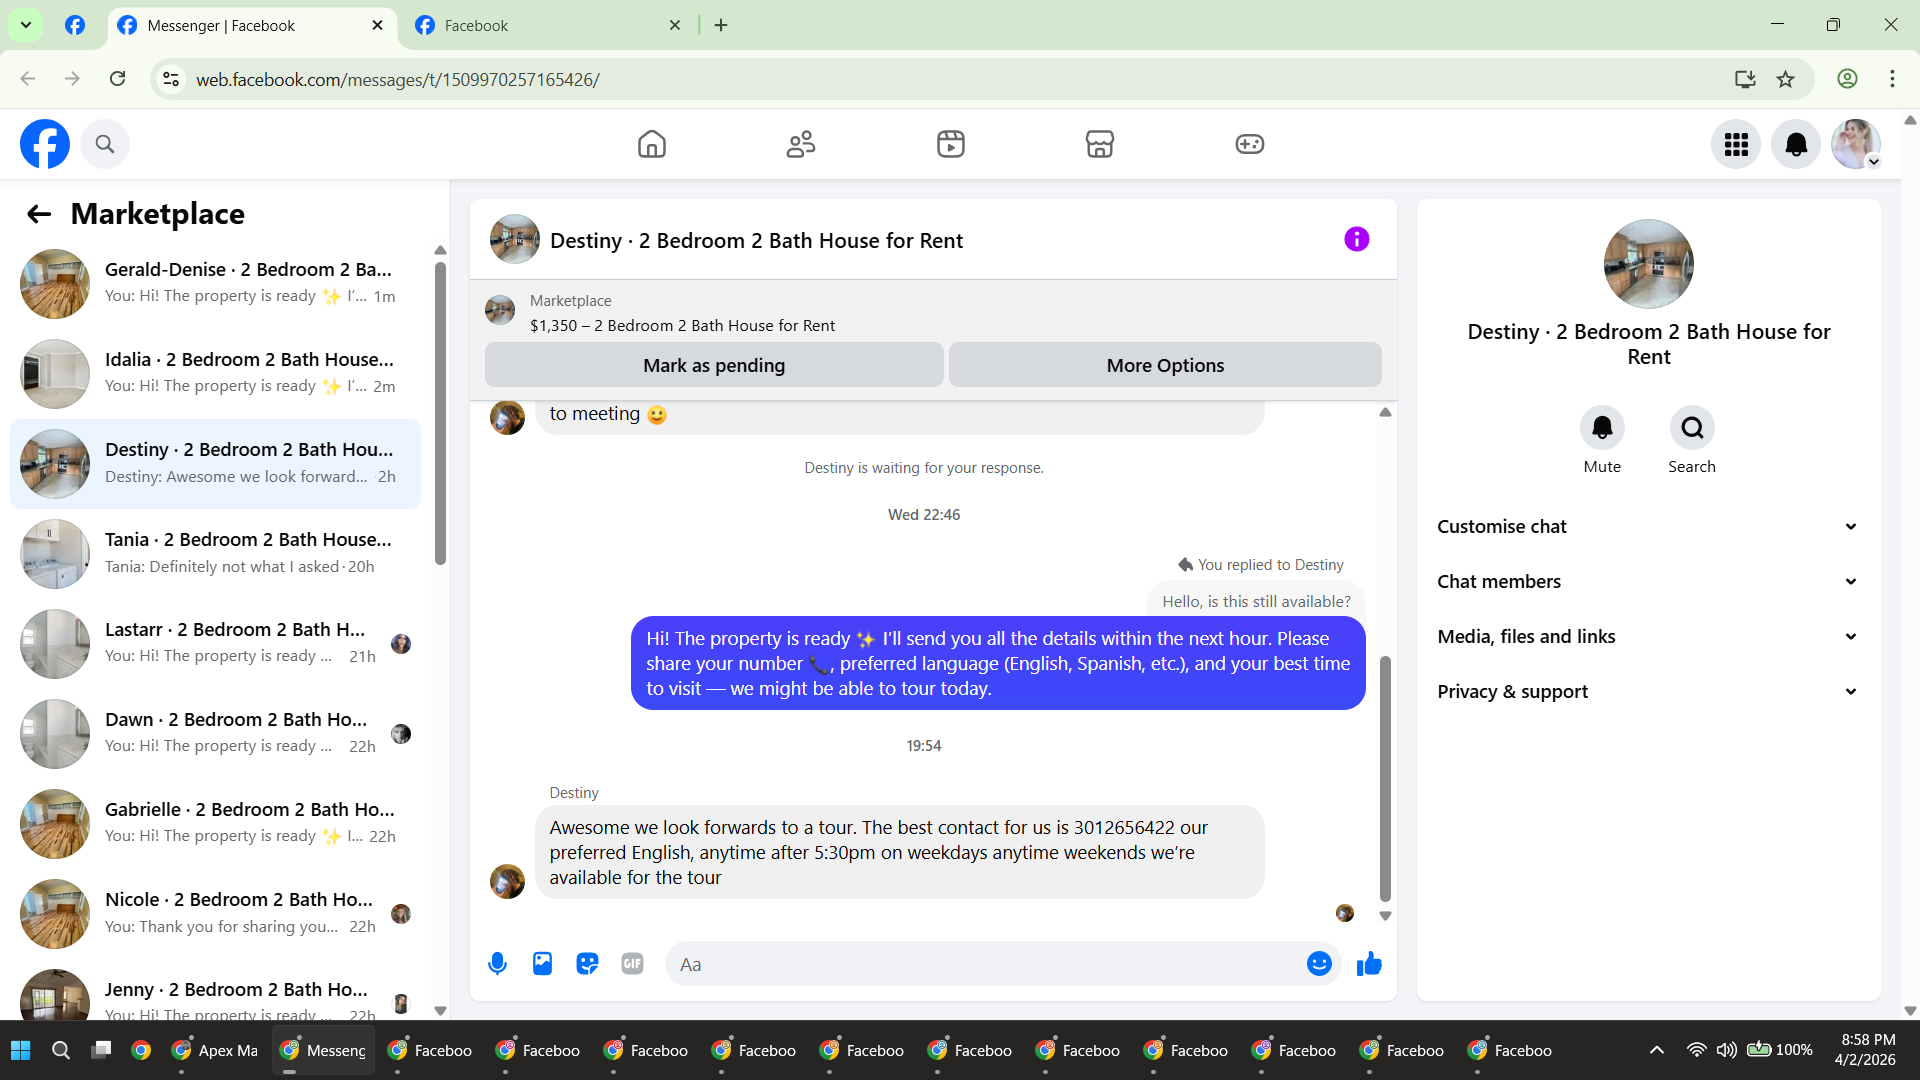This screenshot has width=1920, height=1080.
Task: Open Gerald-Denise conversation
Action: 215,284
